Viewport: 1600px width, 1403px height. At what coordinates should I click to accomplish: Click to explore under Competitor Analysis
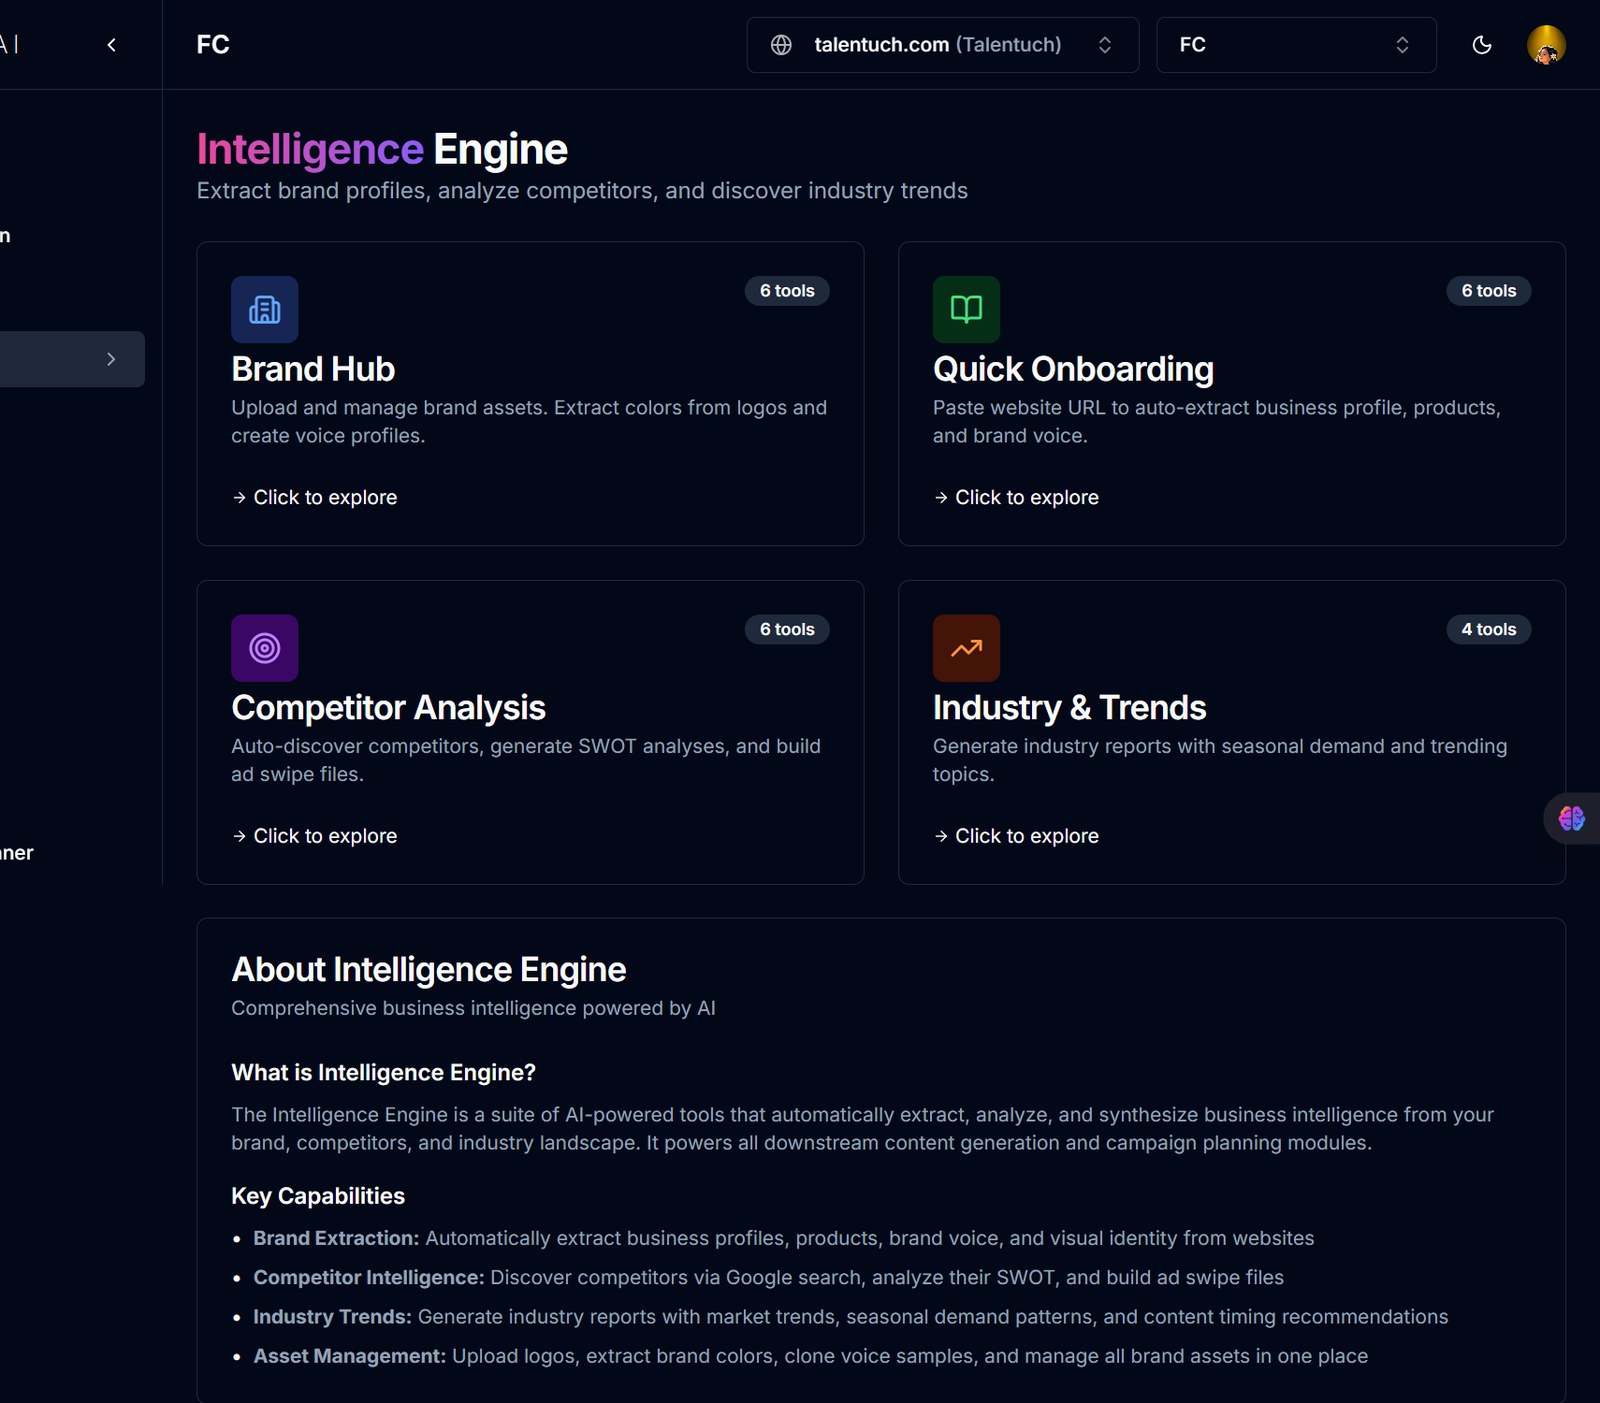pos(325,836)
